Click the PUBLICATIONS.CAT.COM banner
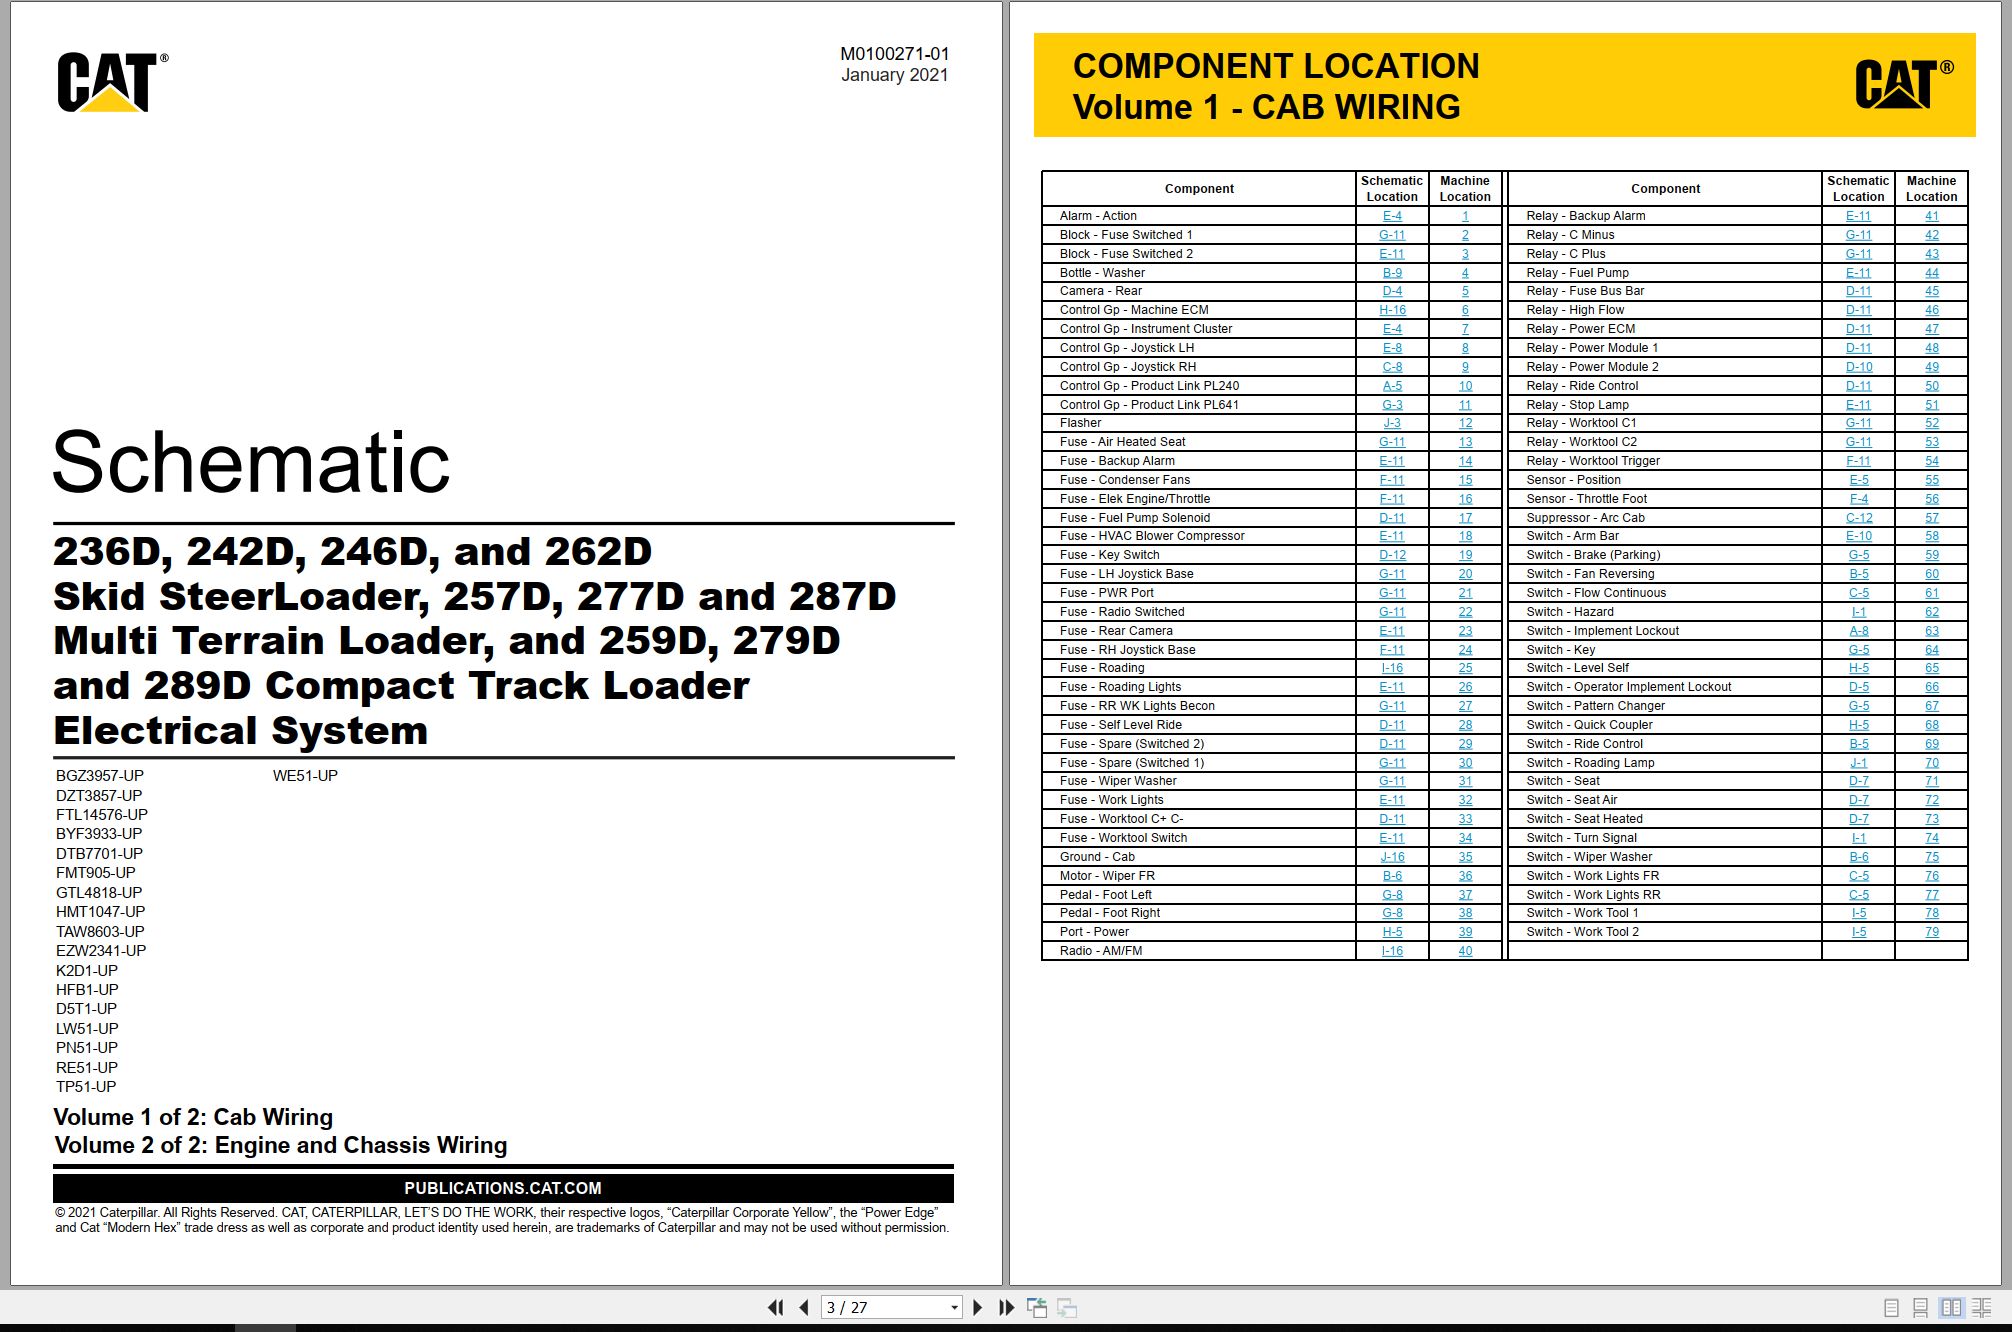The height and width of the screenshot is (1332, 2012). (x=503, y=1188)
